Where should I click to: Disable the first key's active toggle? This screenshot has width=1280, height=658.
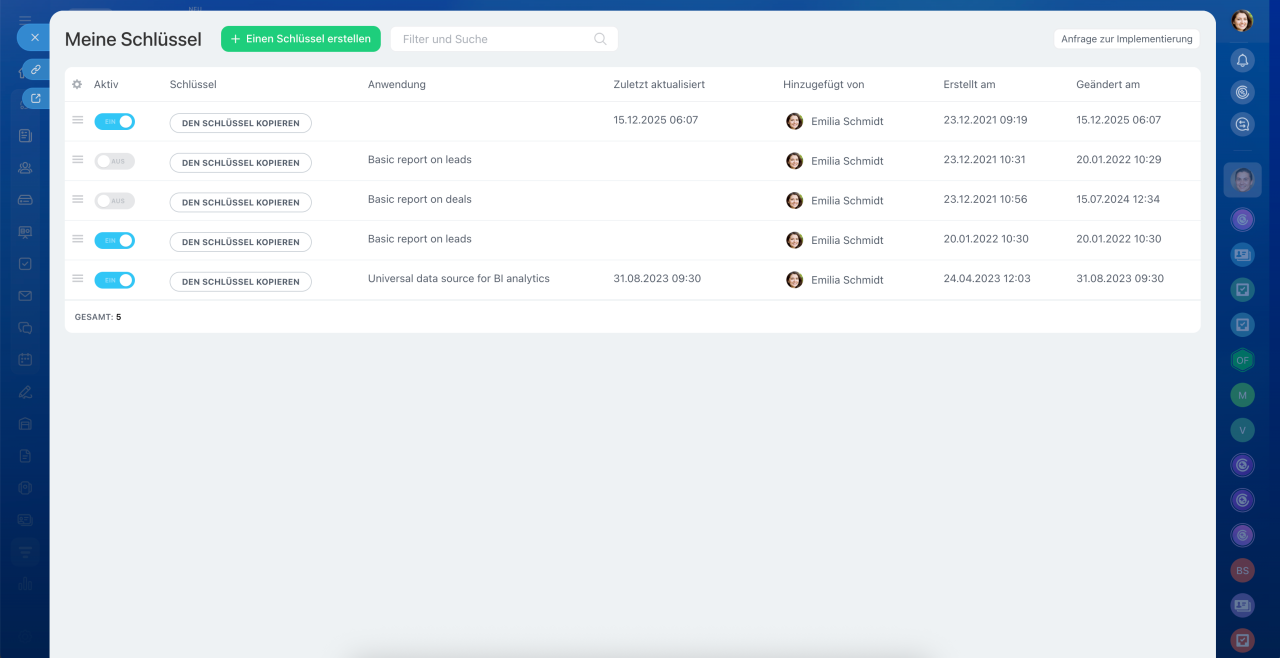114,122
